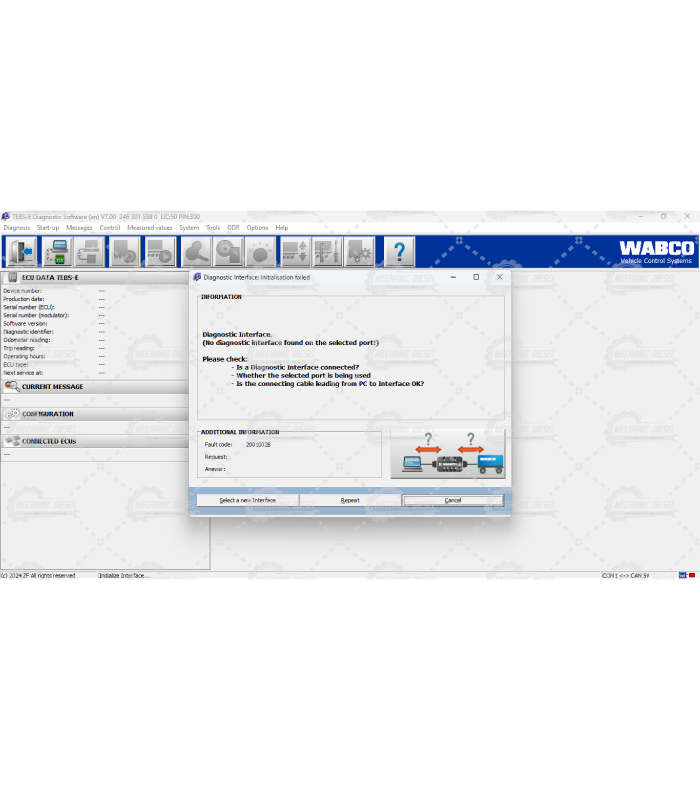
Task: Expand the Configuration panel header
Action: tap(47, 414)
